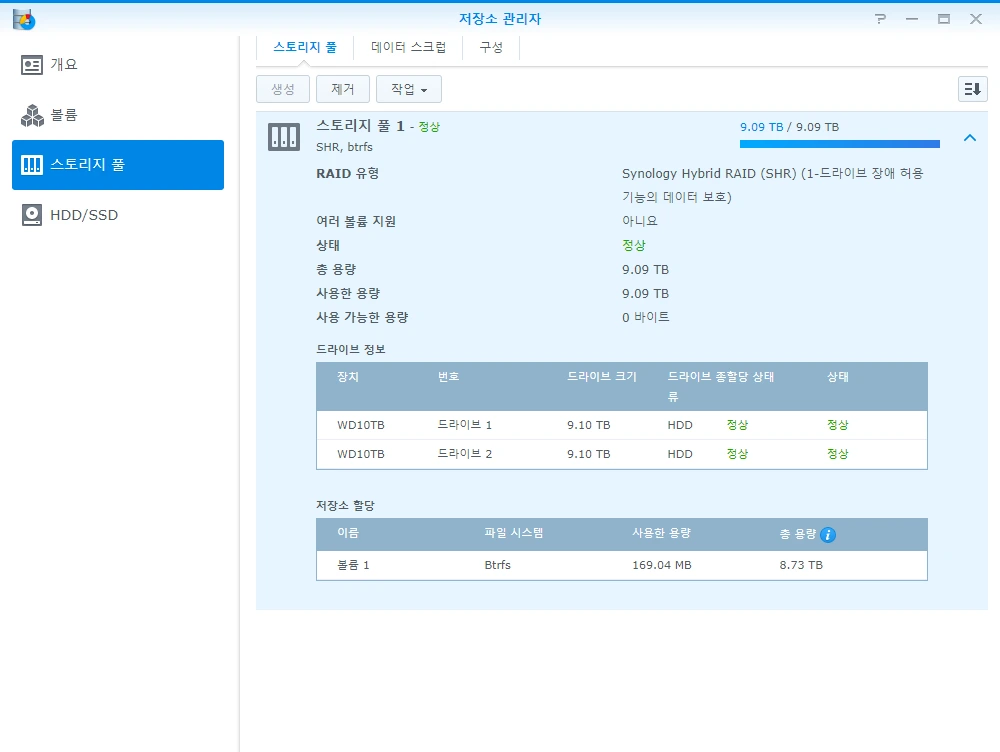Click the drive table 상태 column header
Viewport: 1000px width, 752px height.
click(837, 376)
